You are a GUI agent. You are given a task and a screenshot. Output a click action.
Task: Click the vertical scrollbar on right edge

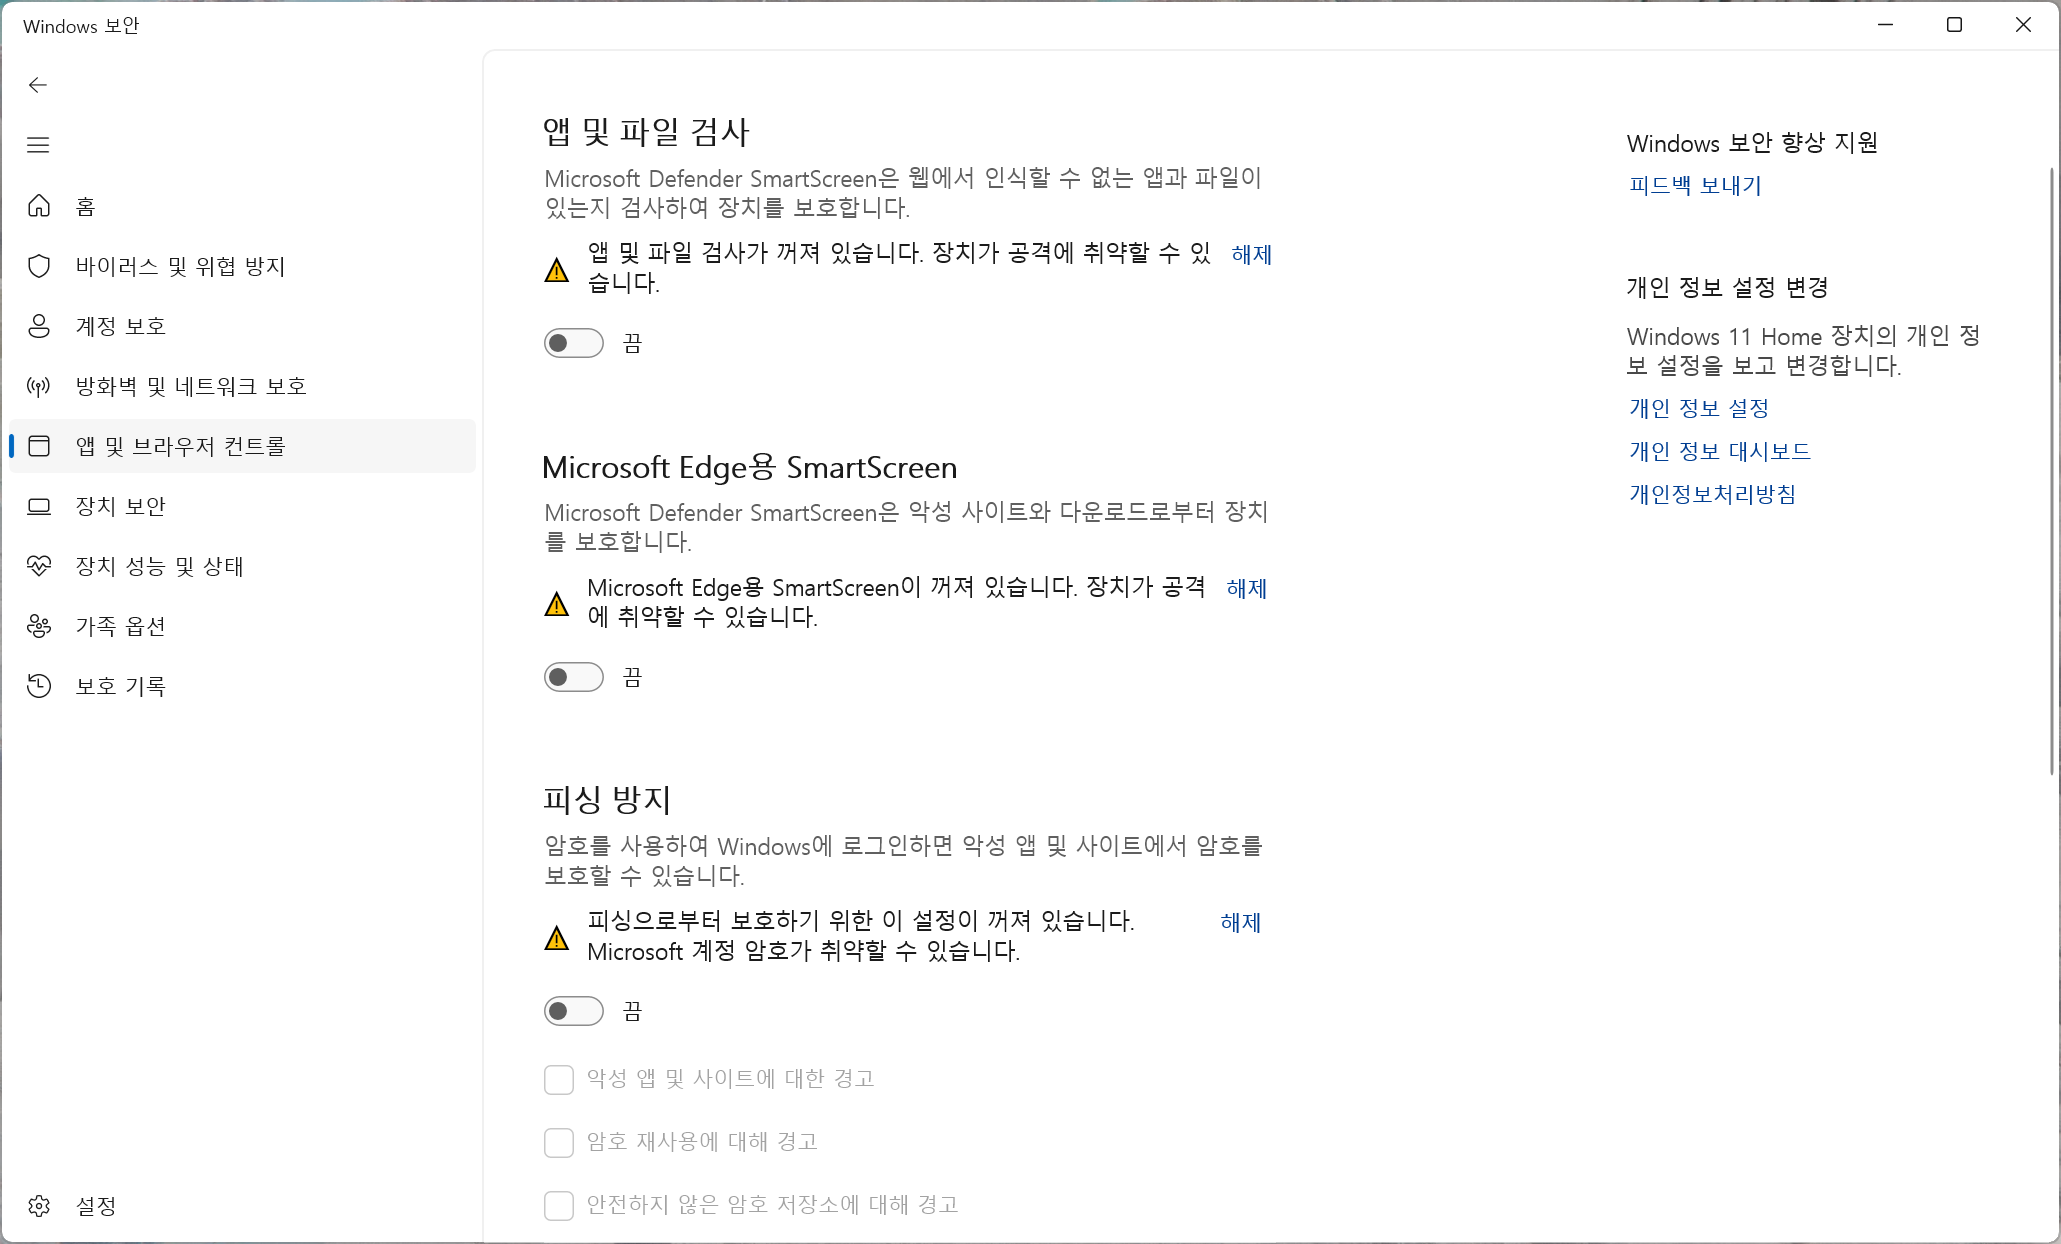pyautogui.click(x=2052, y=470)
